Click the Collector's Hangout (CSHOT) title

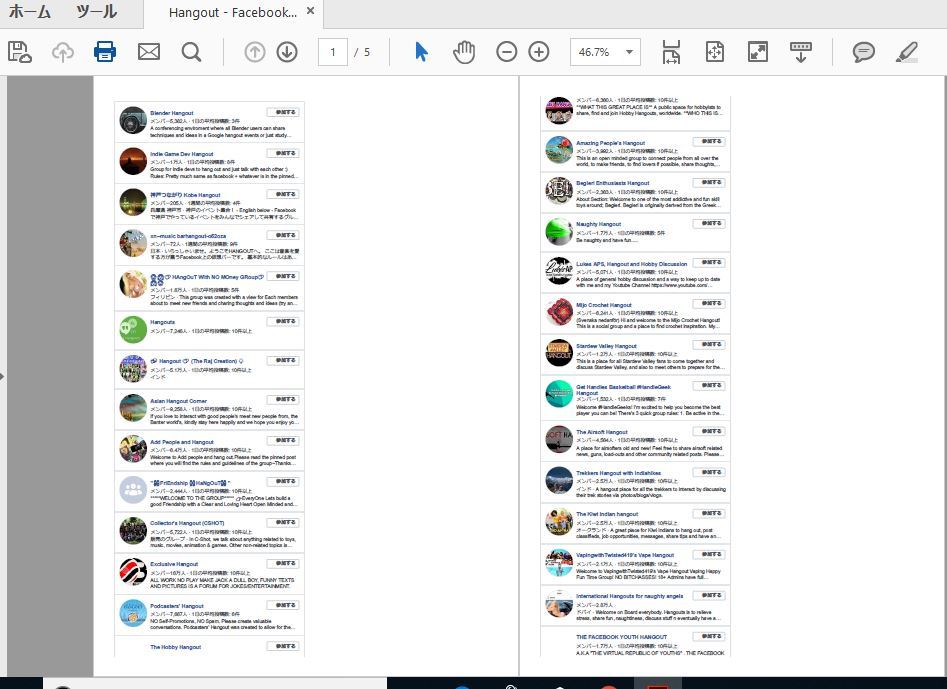187,523
